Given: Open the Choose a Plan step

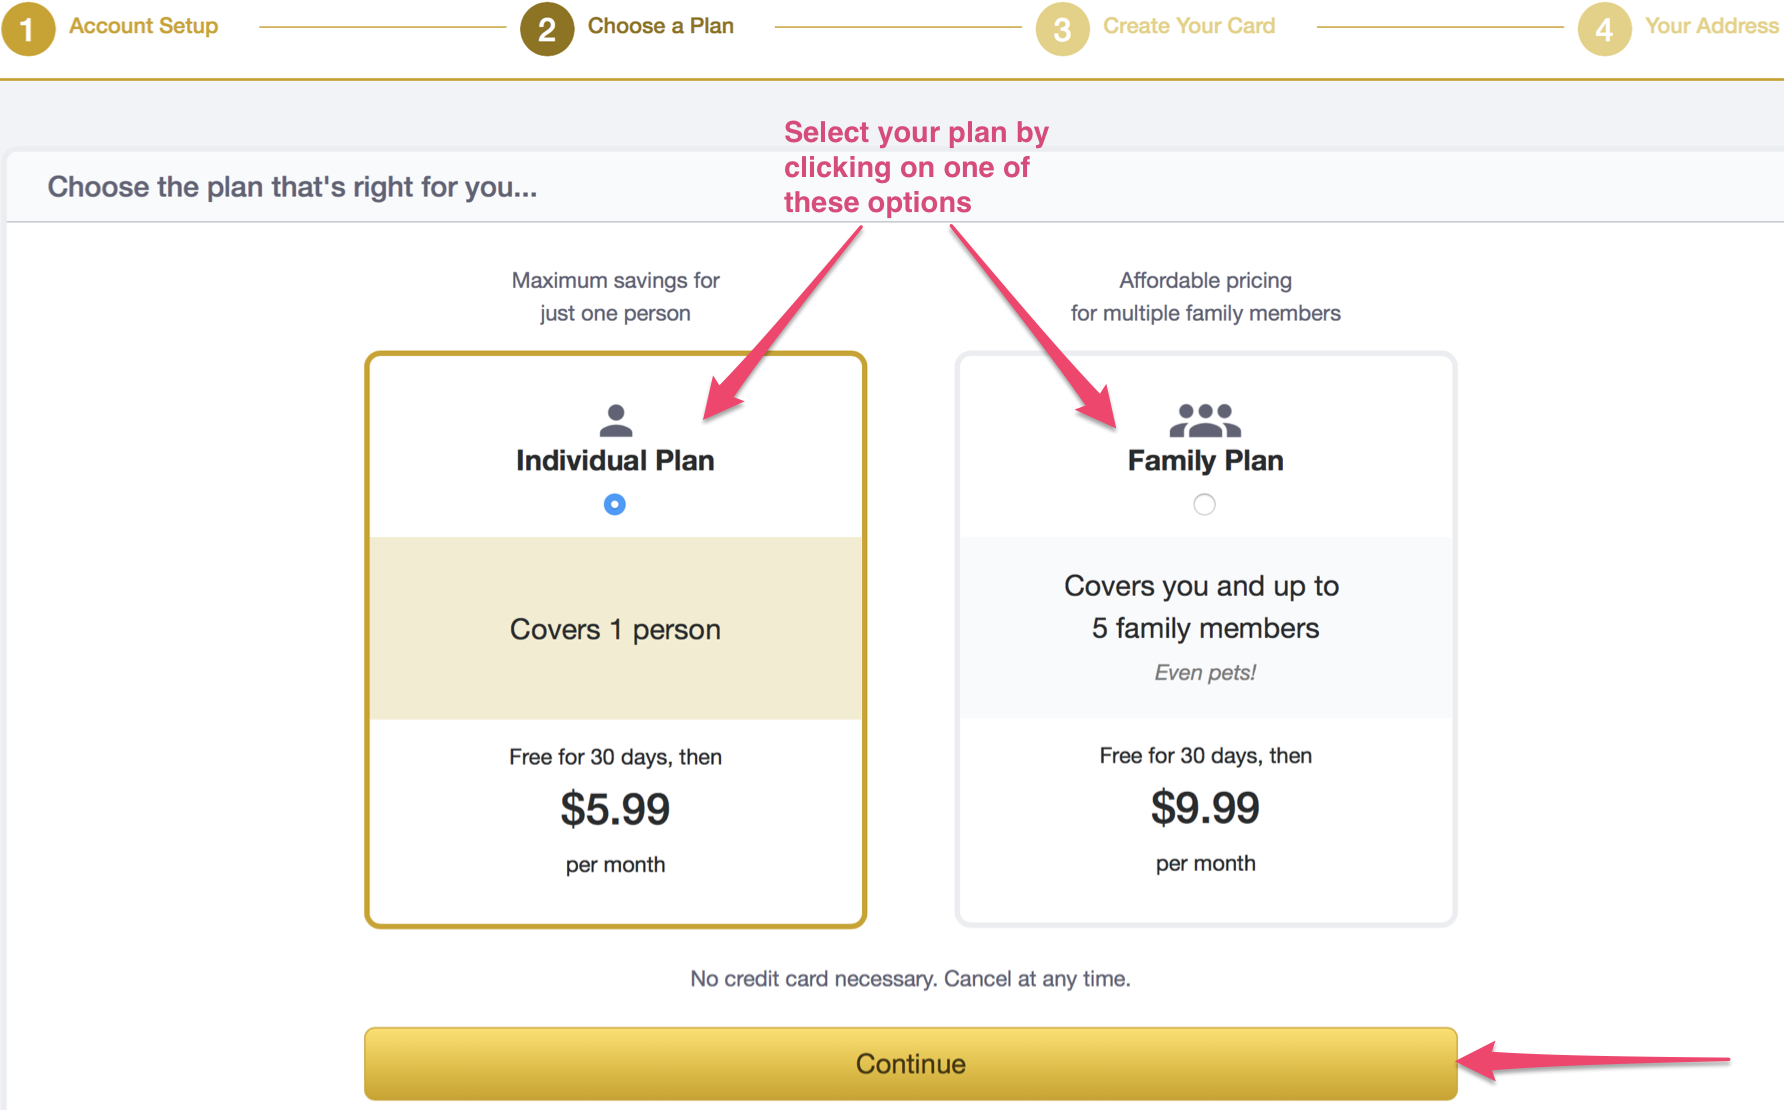Looking at the screenshot, I should point(661,26).
